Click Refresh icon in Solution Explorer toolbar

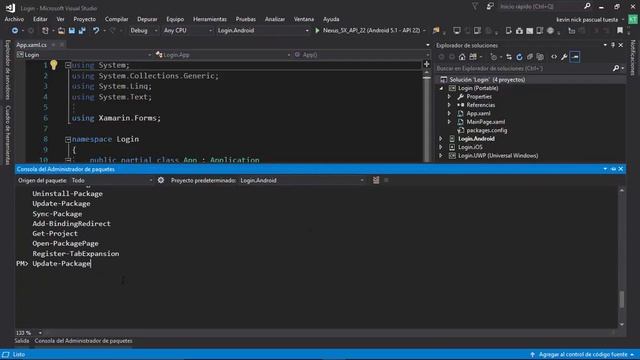point(519,57)
